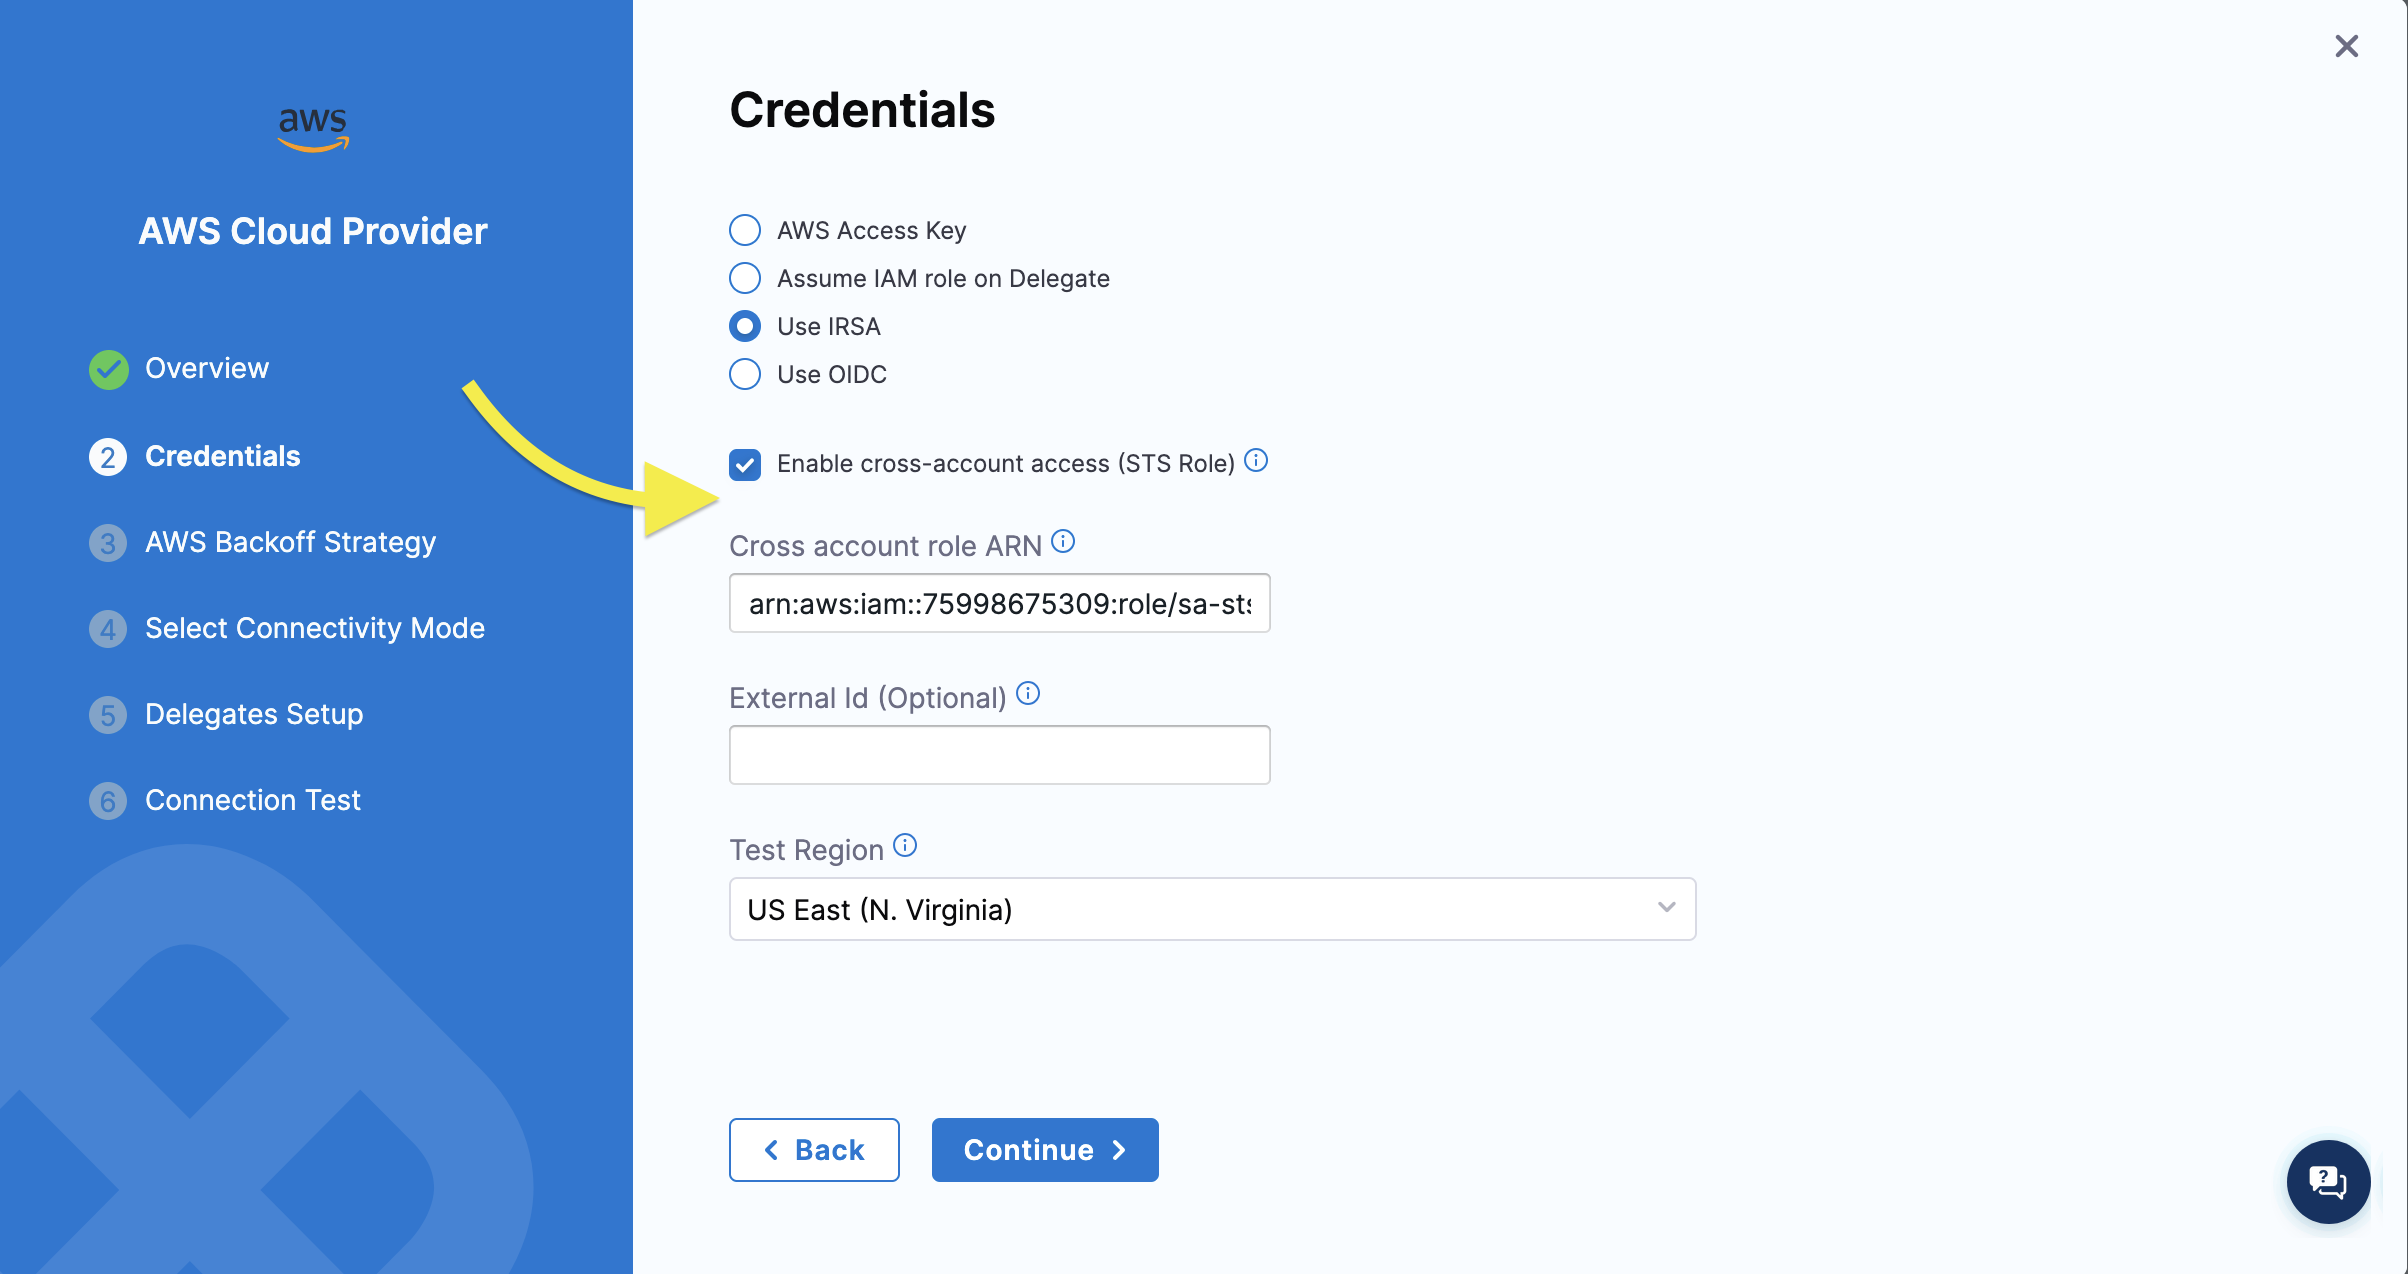
Task: Open the help chat bubble icon
Action: pyautogui.click(x=2328, y=1182)
